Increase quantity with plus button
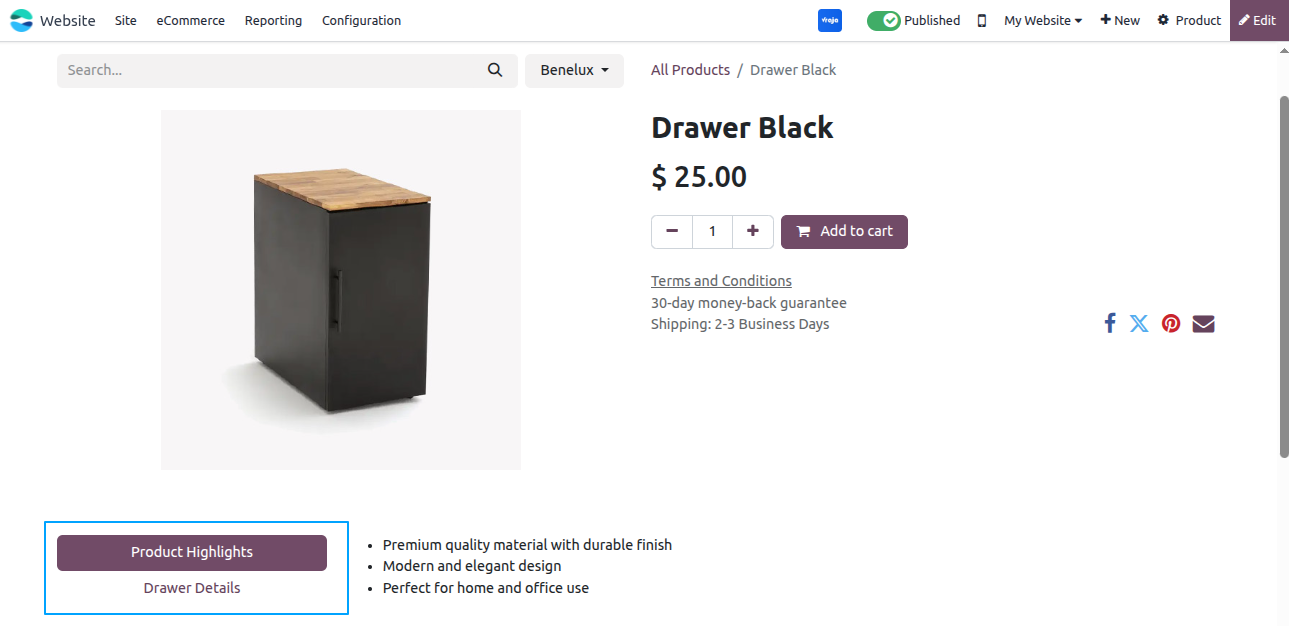 click(x=753, y=231)
